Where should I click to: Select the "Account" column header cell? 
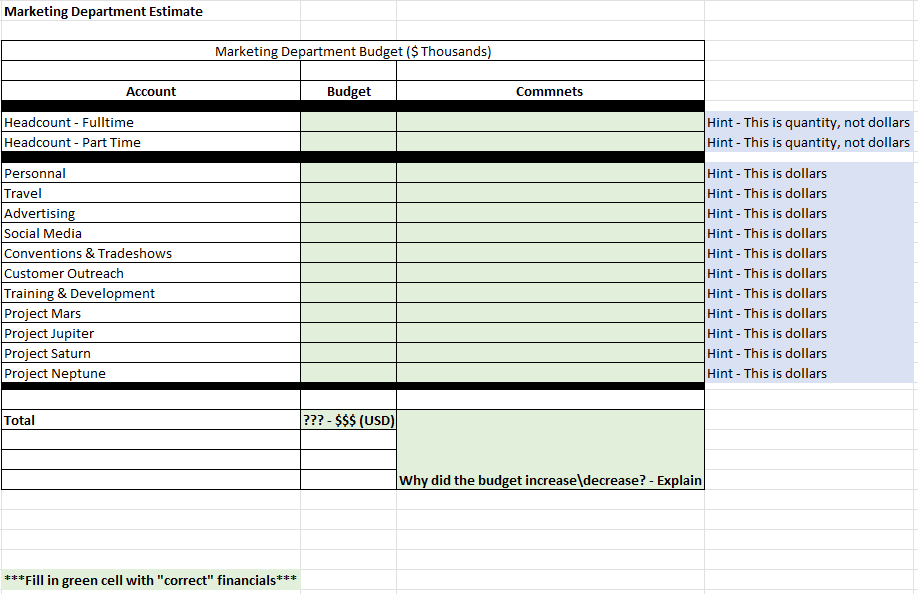151,91
